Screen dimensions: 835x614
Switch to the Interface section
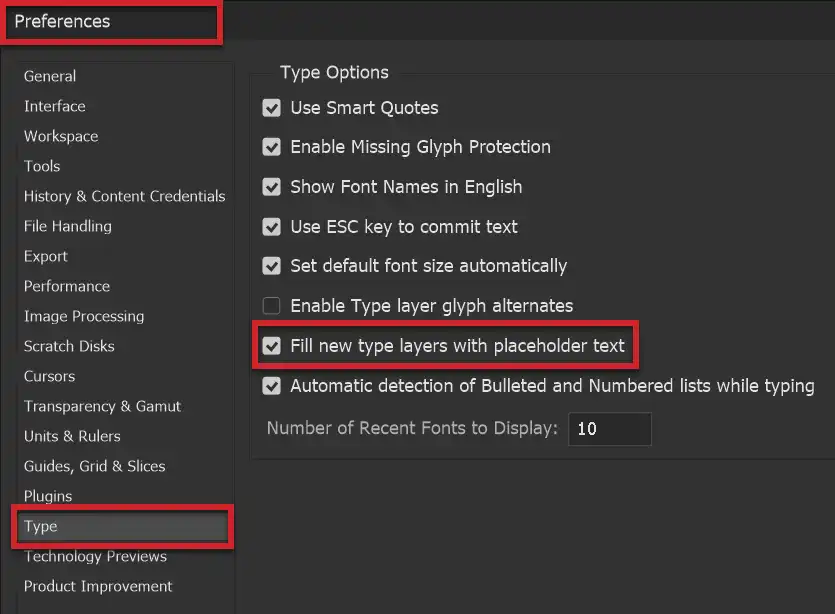point(54,106)
